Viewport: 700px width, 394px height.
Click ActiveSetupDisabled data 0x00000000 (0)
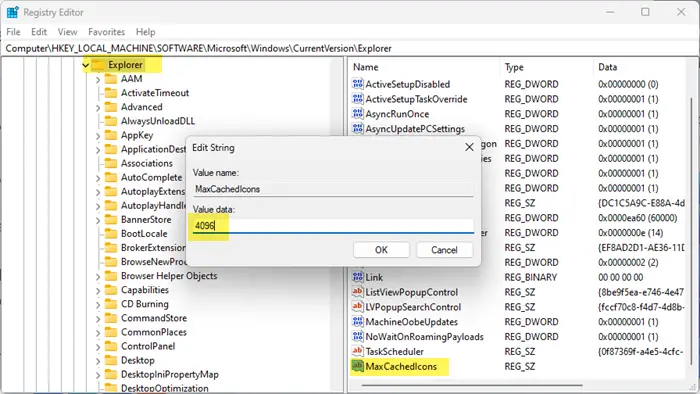point(628,84)
